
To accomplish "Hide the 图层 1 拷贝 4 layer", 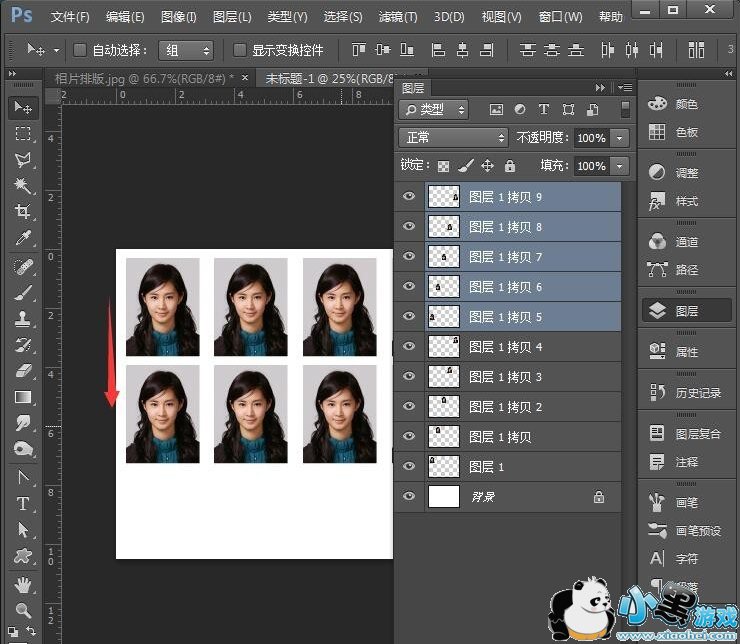I will [x=408, y=347].
